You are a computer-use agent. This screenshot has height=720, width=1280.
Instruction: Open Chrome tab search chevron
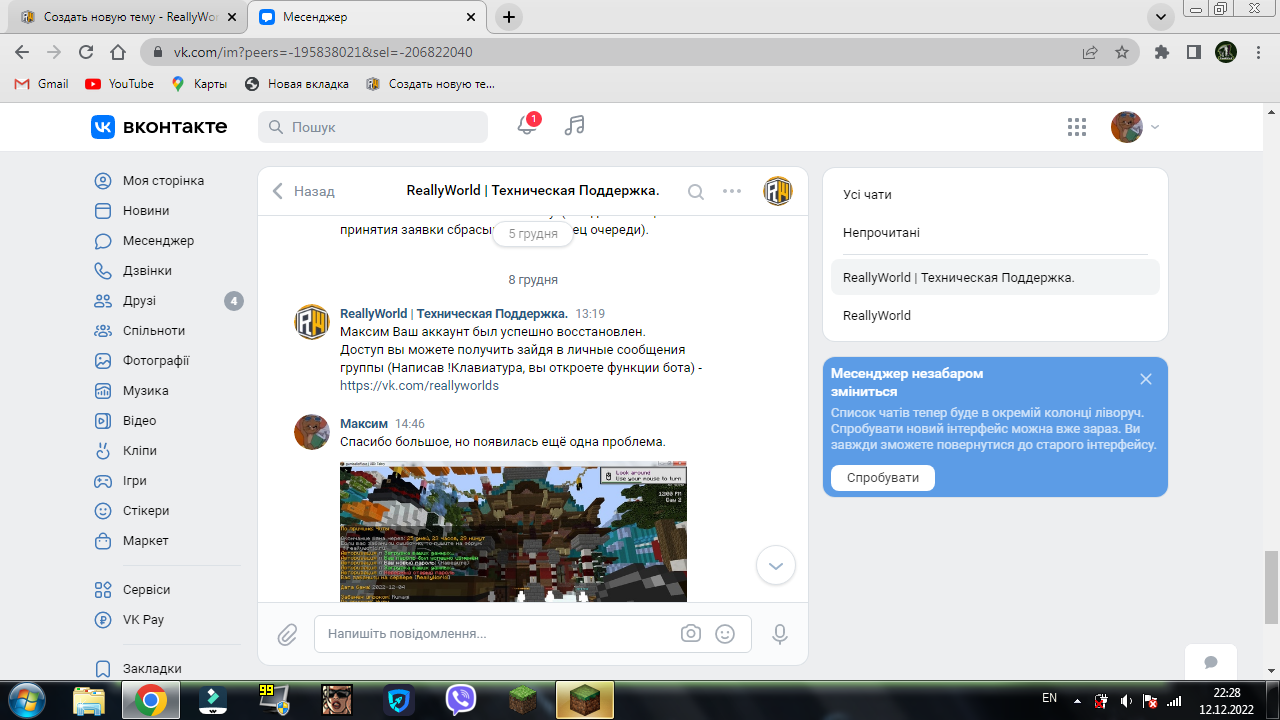[x=1160, y=17]
